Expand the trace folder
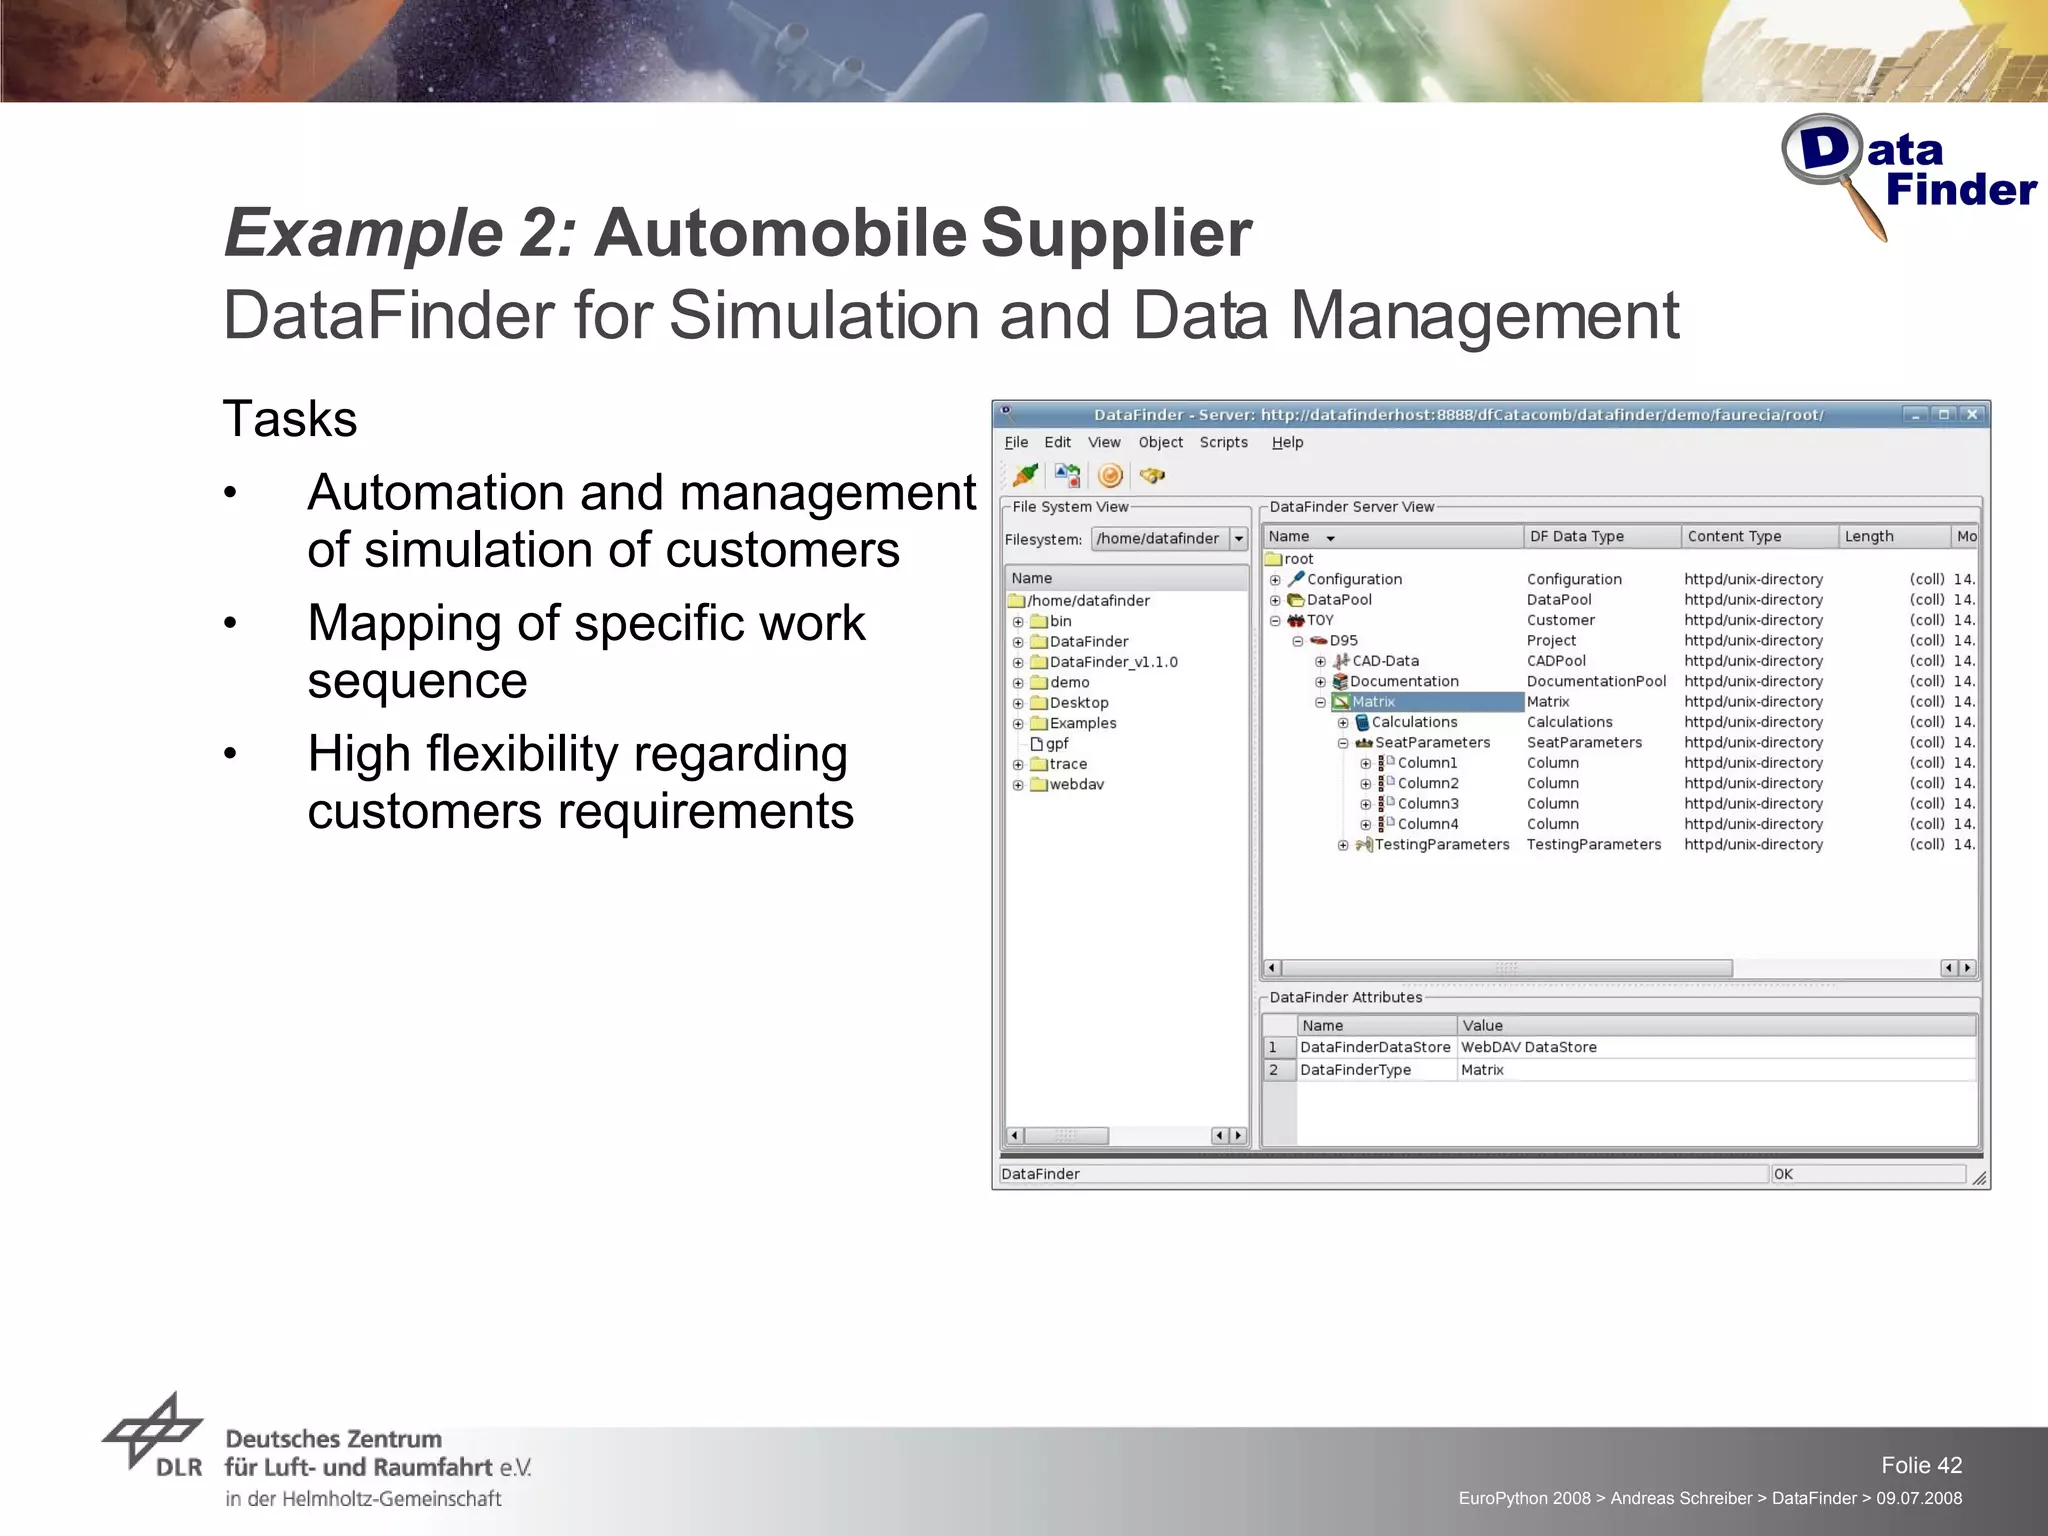 coord(1018,764)
